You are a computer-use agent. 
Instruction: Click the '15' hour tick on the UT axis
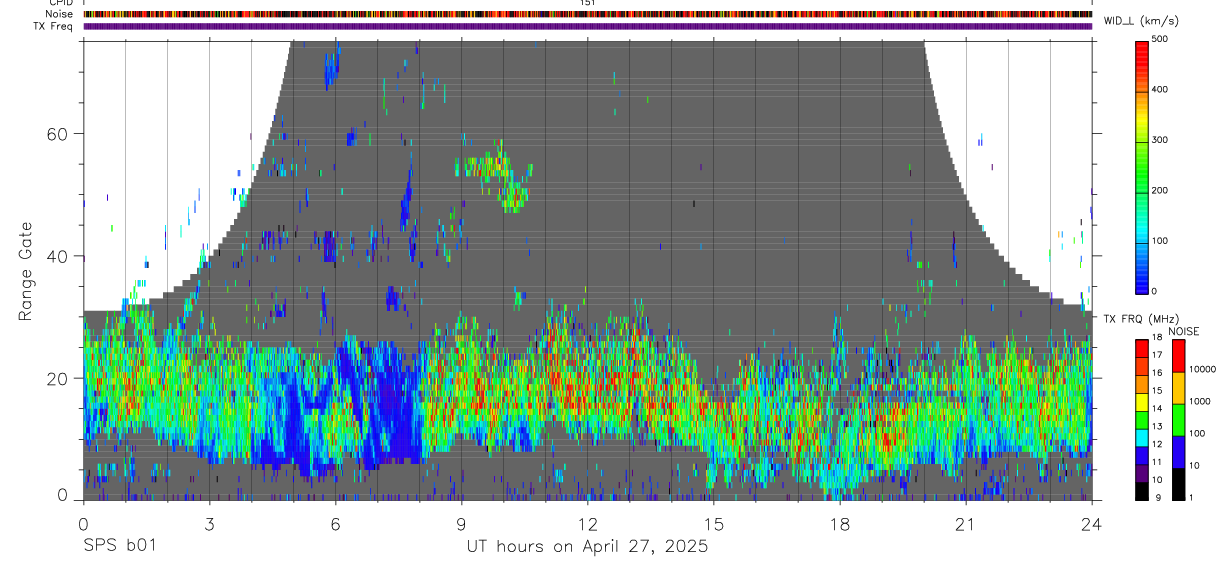coord(714,524)
